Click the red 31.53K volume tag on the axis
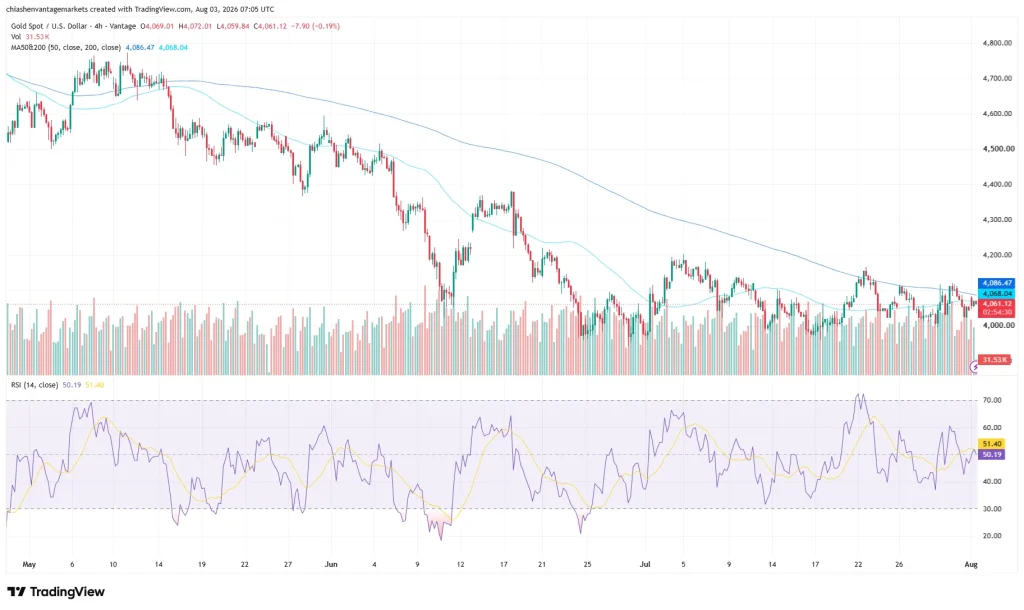Viewport: 1024px width, 610px height. point(995,360)
